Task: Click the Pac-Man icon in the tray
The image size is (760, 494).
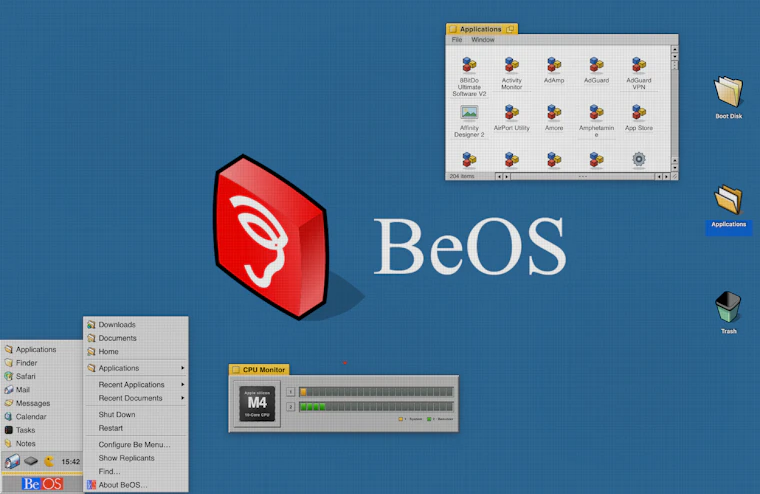Action: [49, 461]
